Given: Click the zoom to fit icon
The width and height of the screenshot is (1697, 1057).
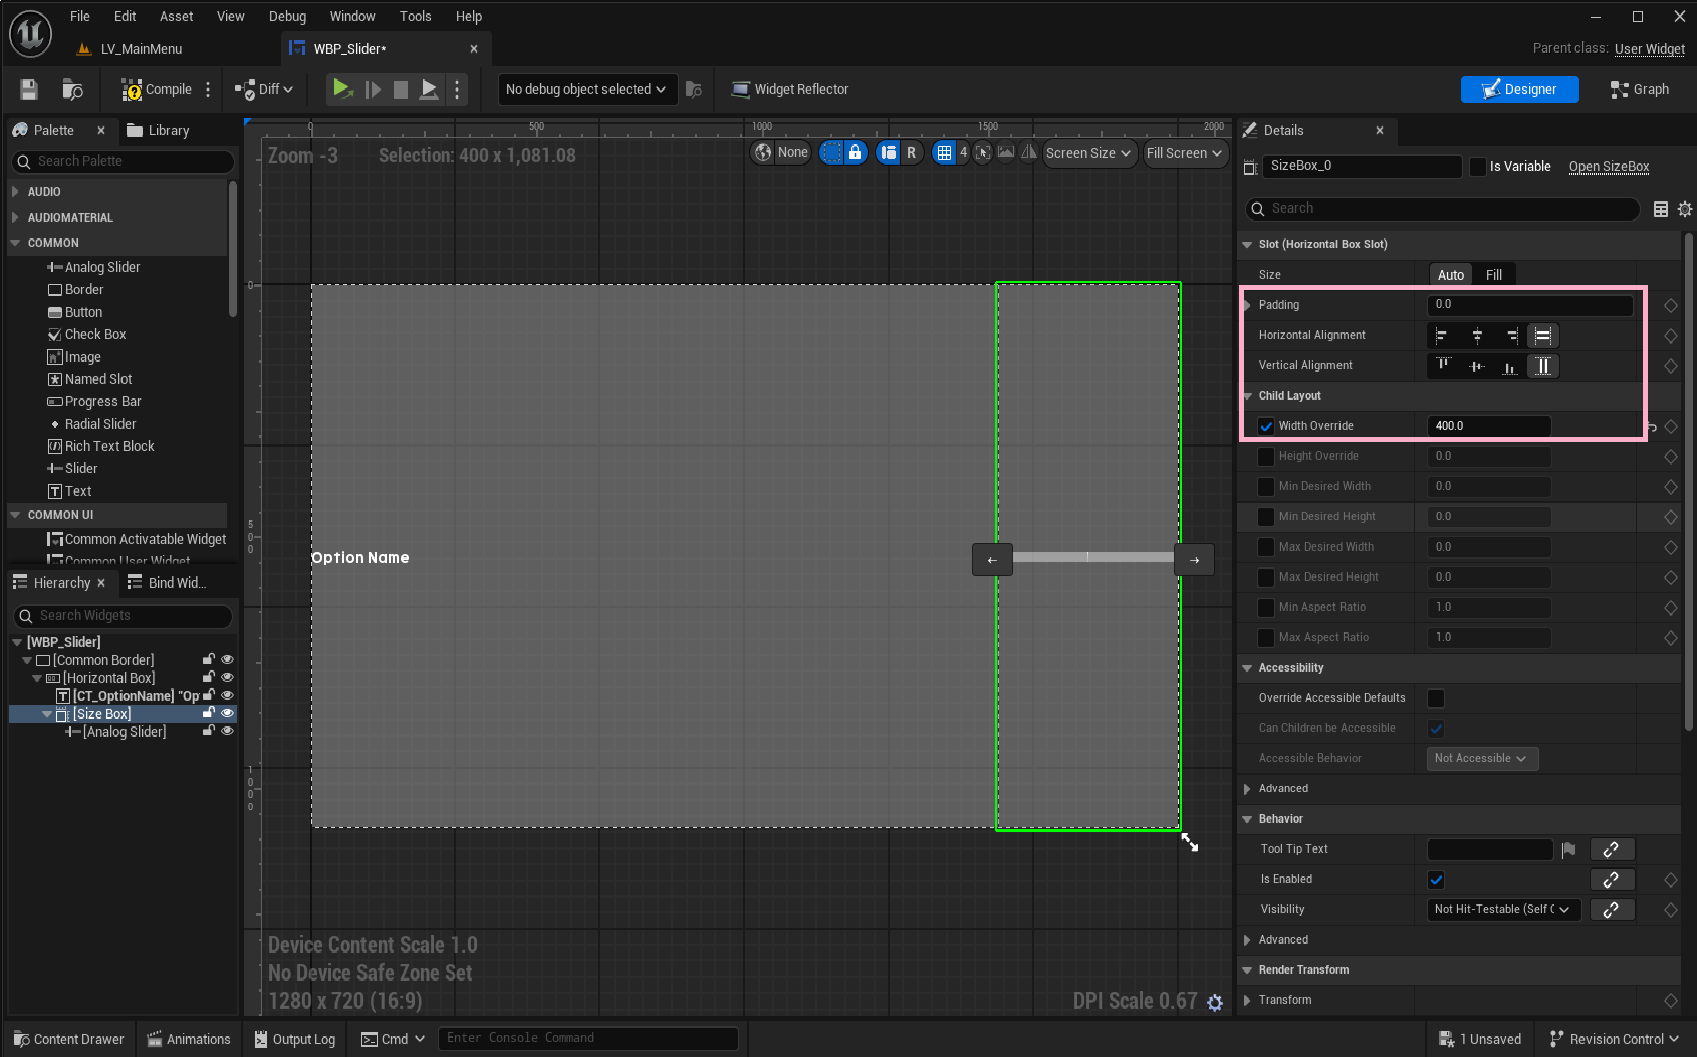Looking at the screenshot, I should [983, 152].
